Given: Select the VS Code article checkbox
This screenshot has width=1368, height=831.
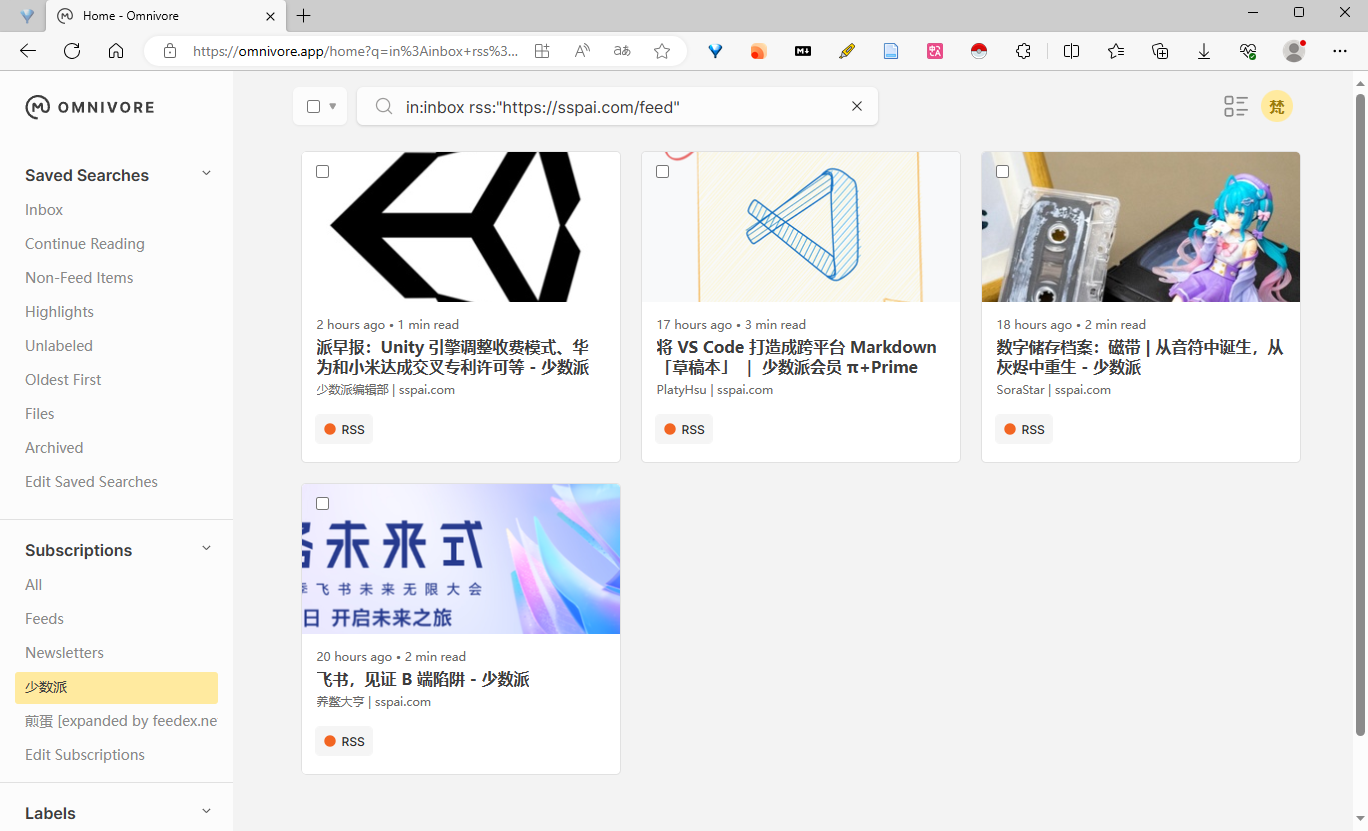Looking at the screenshot, I should click(x=662, y=172).
